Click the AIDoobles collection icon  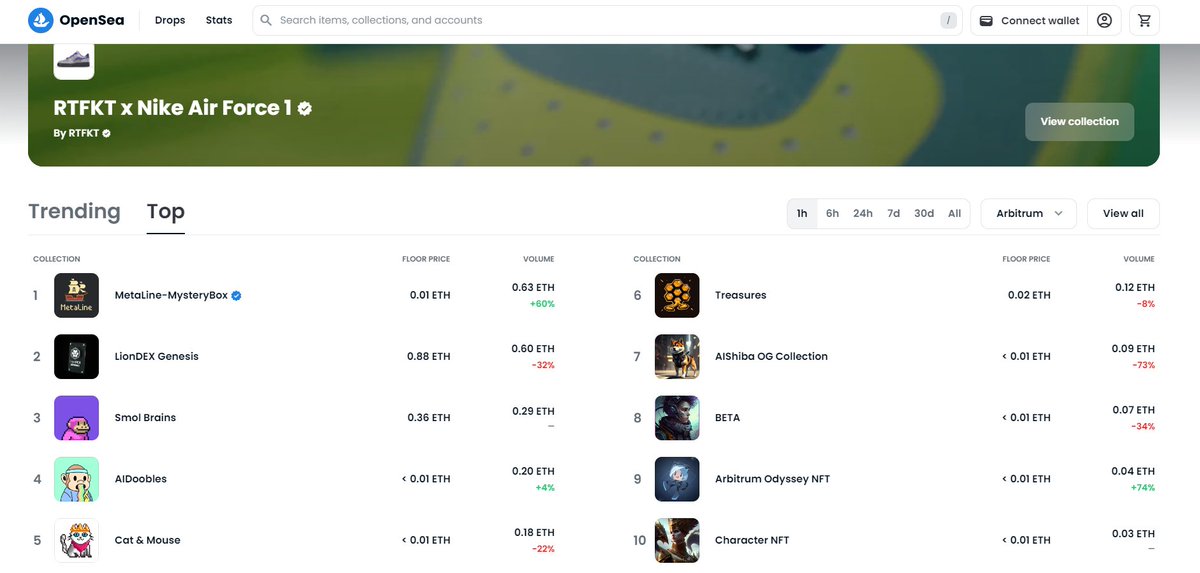(x=76, y=478)
